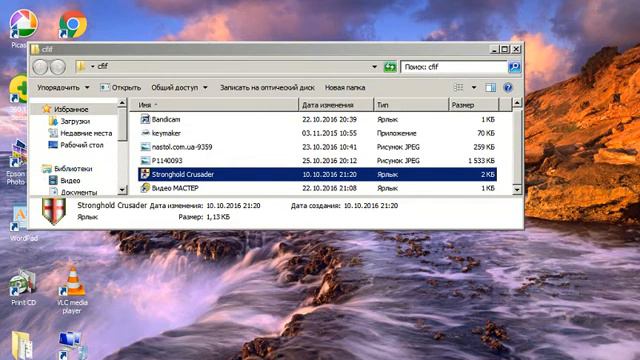This screenshot has height=360, width=640.
Task: Click the address bar cfif path
Action: (103, 66)
